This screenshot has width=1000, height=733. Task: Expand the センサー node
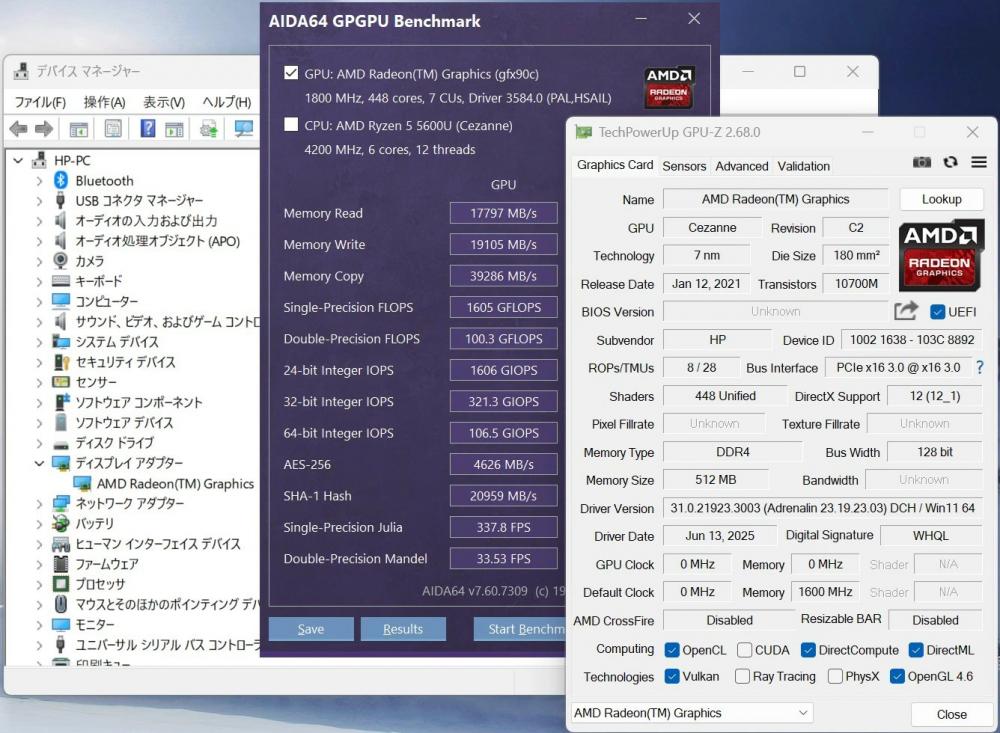(40, 383)
